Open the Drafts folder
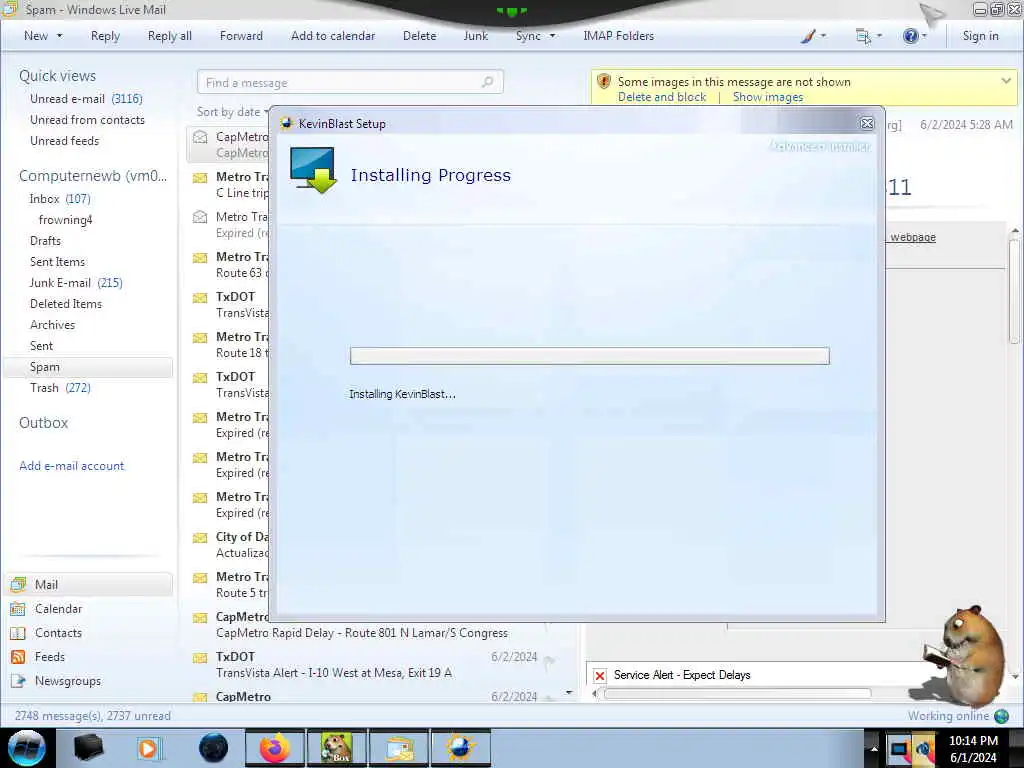This screenshot has height=768, width=1024. [45, 240]
